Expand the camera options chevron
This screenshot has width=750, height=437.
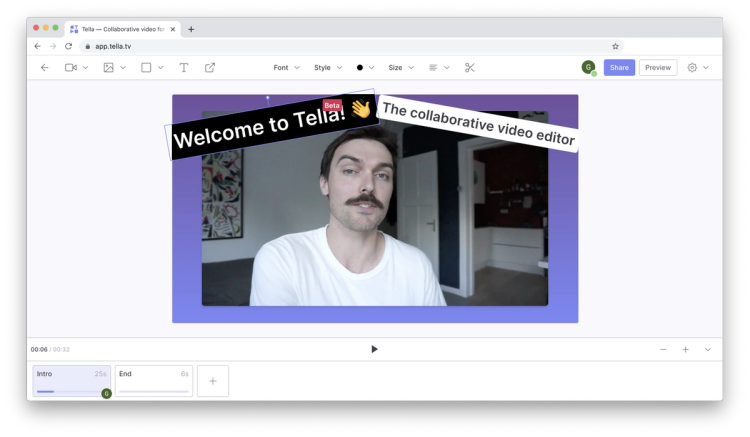pos(86,68)
